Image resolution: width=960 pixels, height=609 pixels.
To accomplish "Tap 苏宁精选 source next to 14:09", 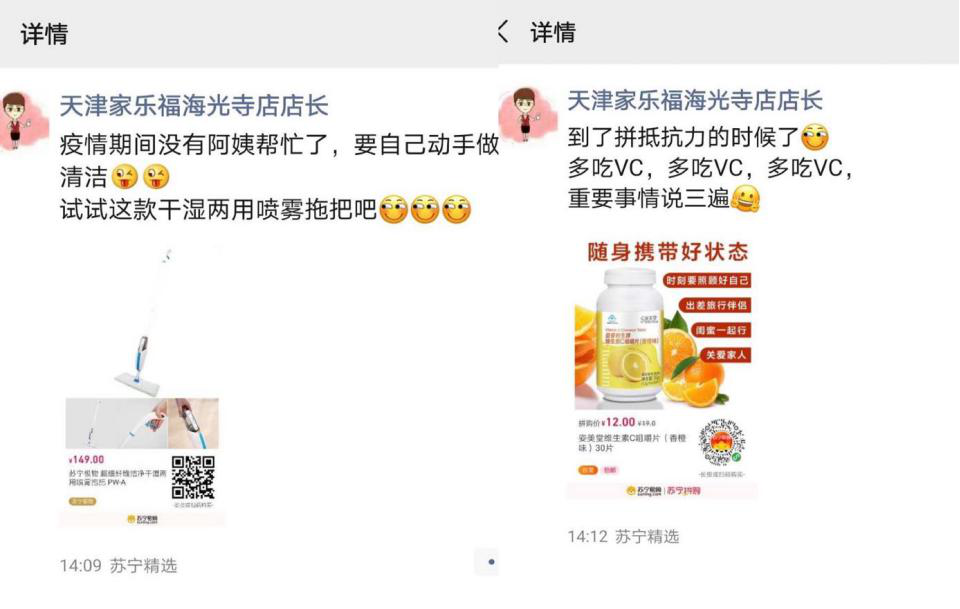I will [143, 566].
